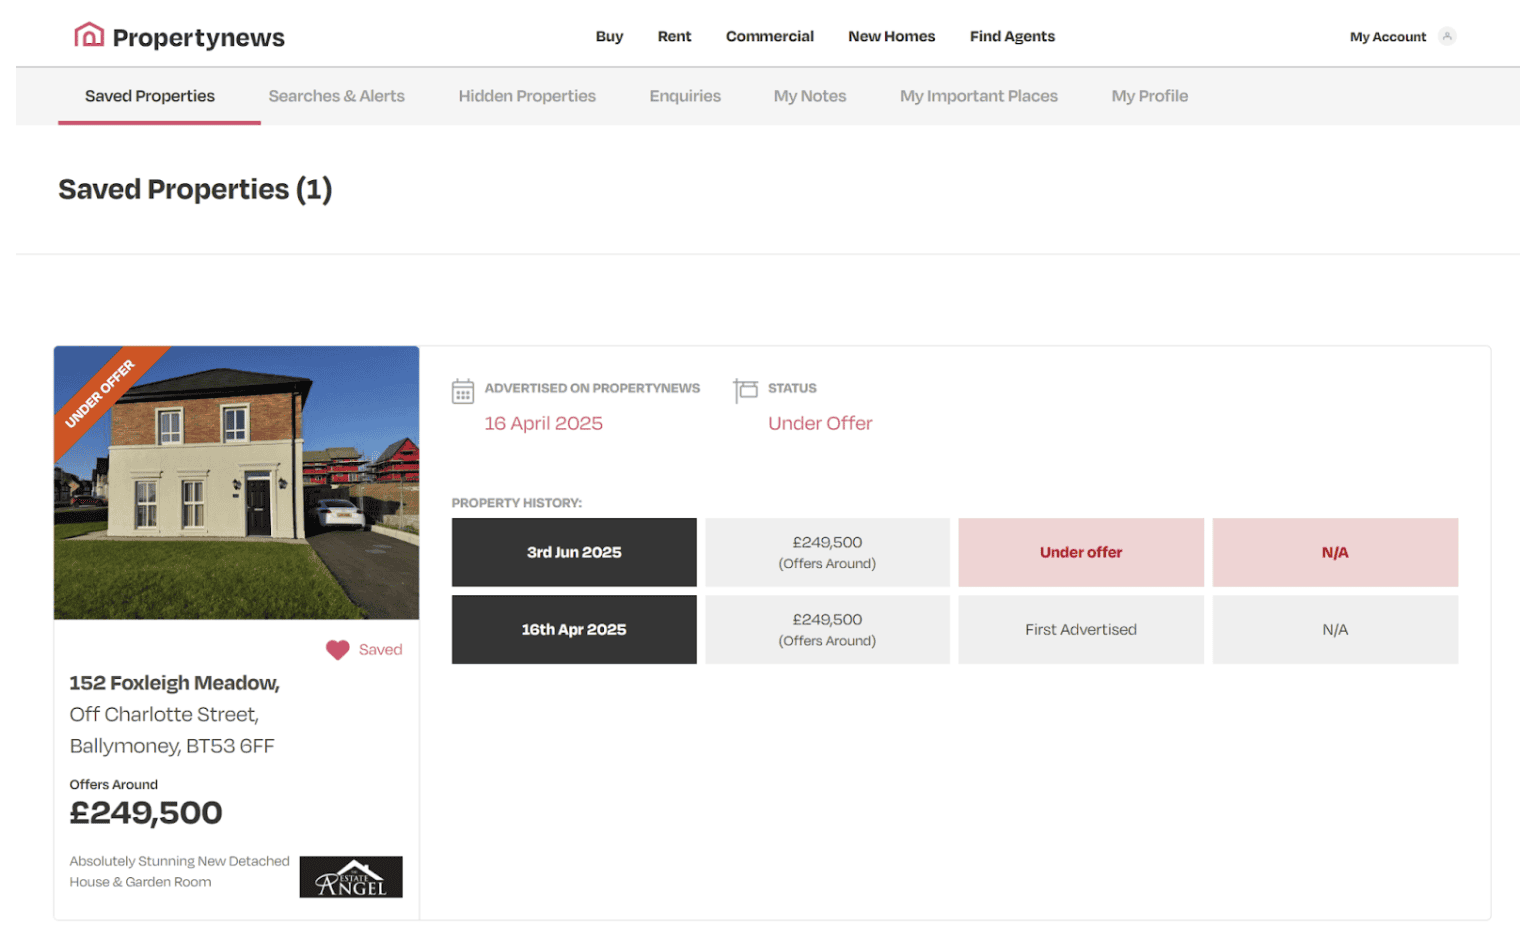Click the property description summary text
1525x950 pixels.
coord(179,871)
